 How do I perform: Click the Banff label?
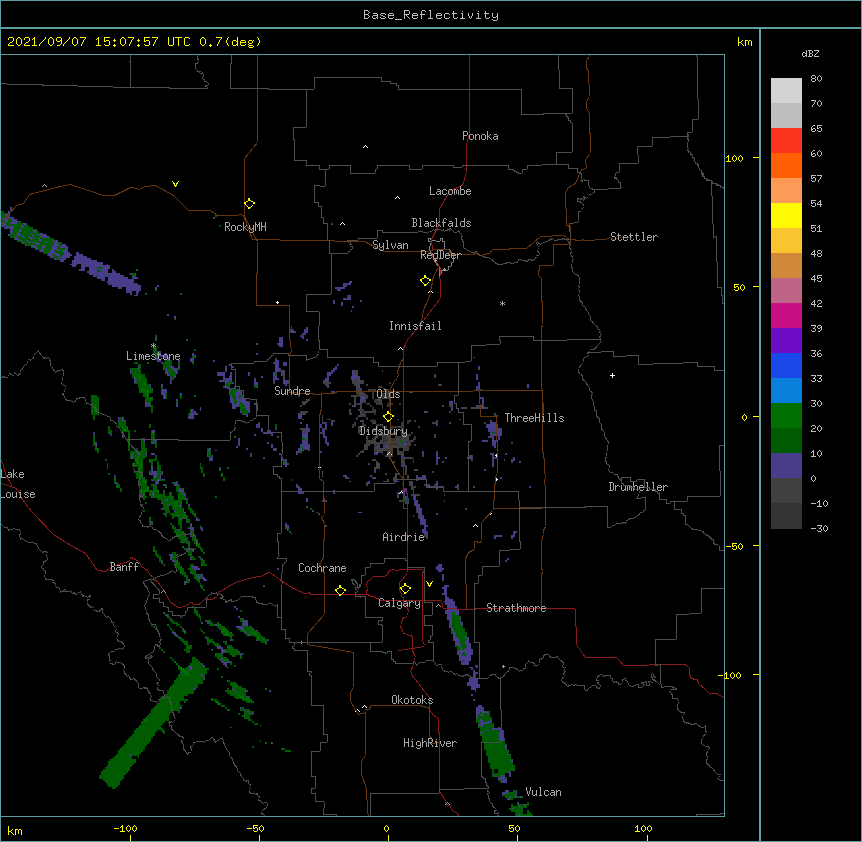(124, 567)
